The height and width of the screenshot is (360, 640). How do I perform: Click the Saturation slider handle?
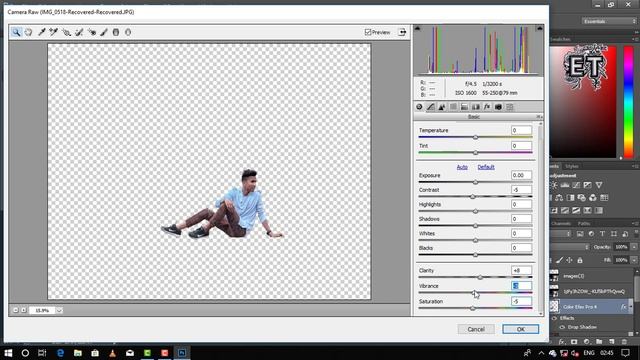point(473,309)
